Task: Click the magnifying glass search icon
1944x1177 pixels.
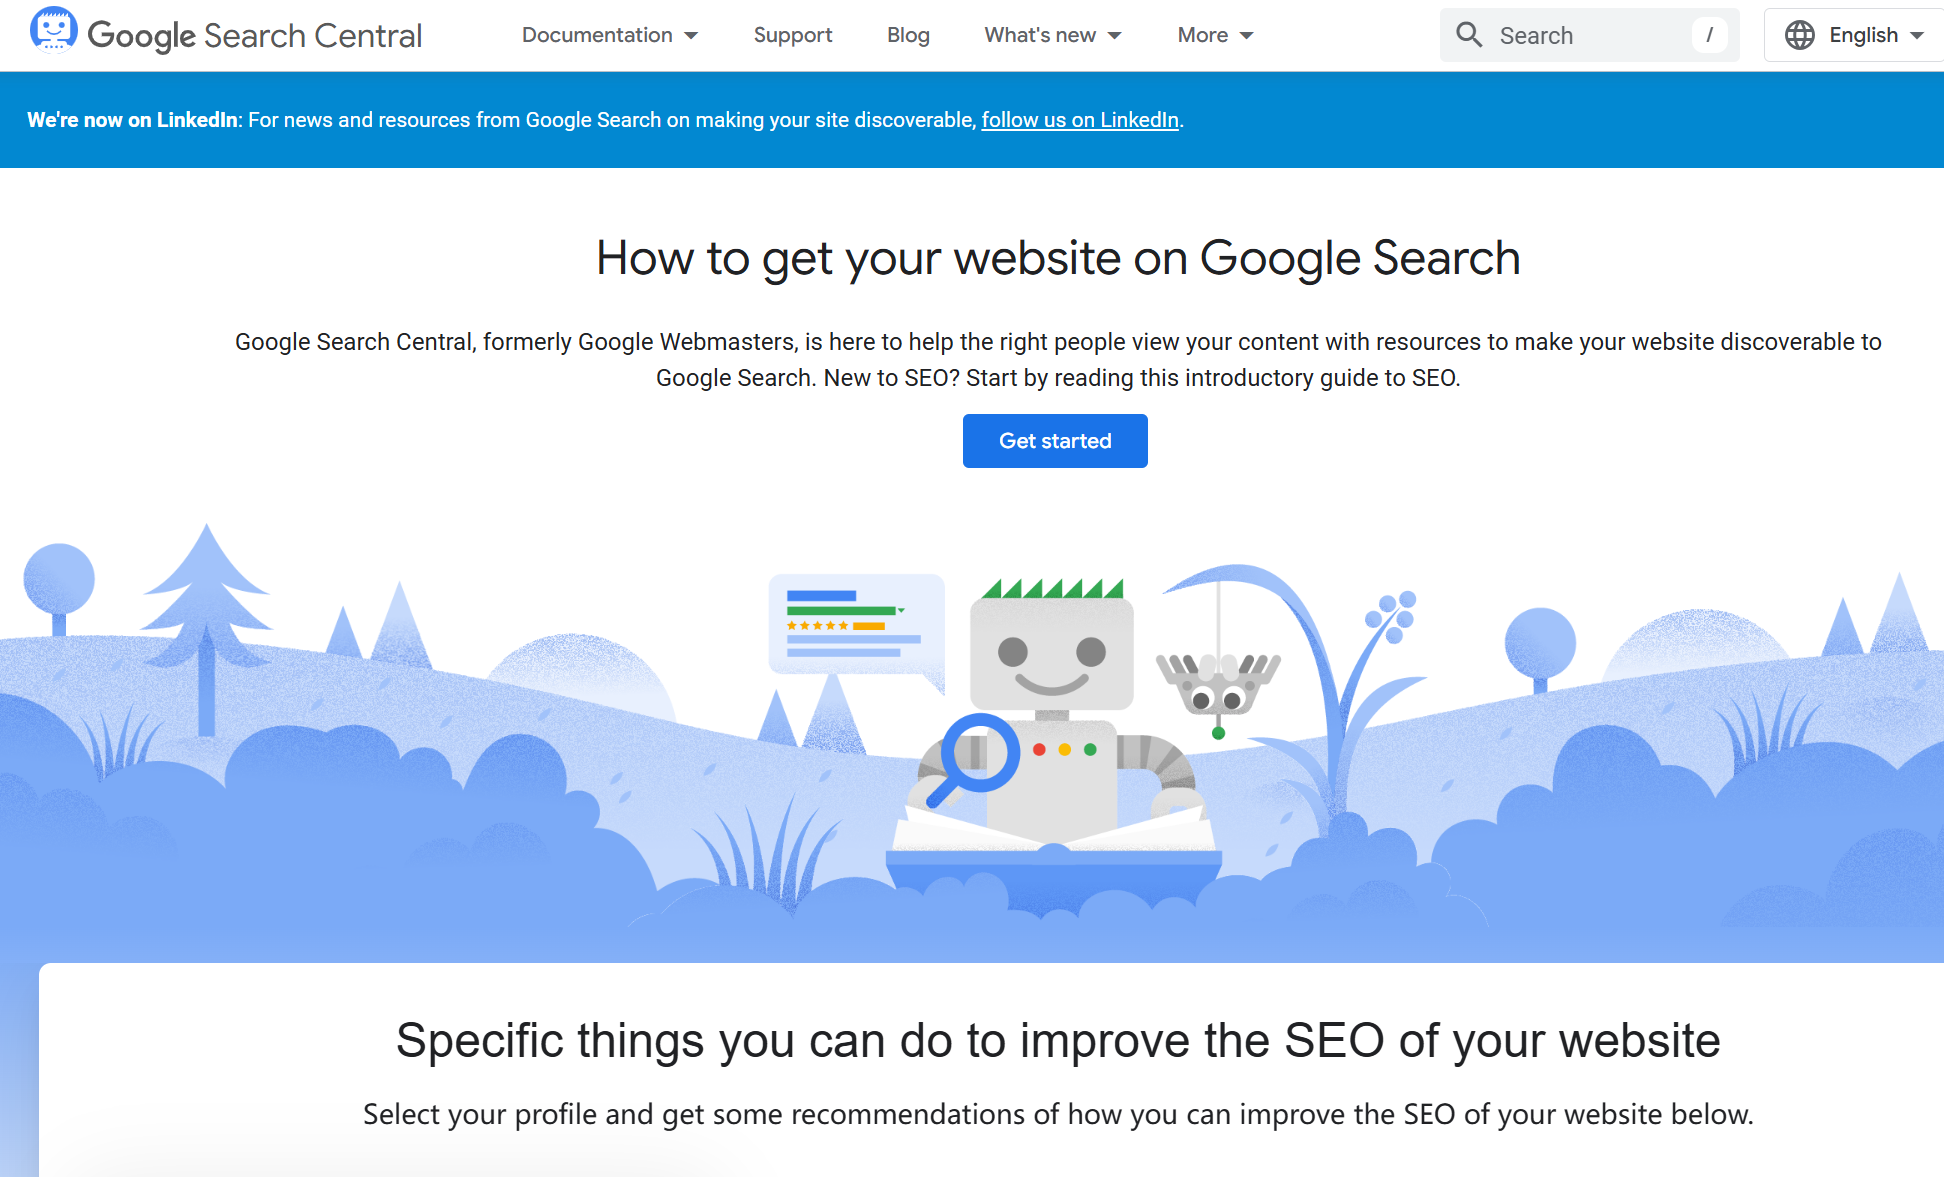Action: point(1468,35)
